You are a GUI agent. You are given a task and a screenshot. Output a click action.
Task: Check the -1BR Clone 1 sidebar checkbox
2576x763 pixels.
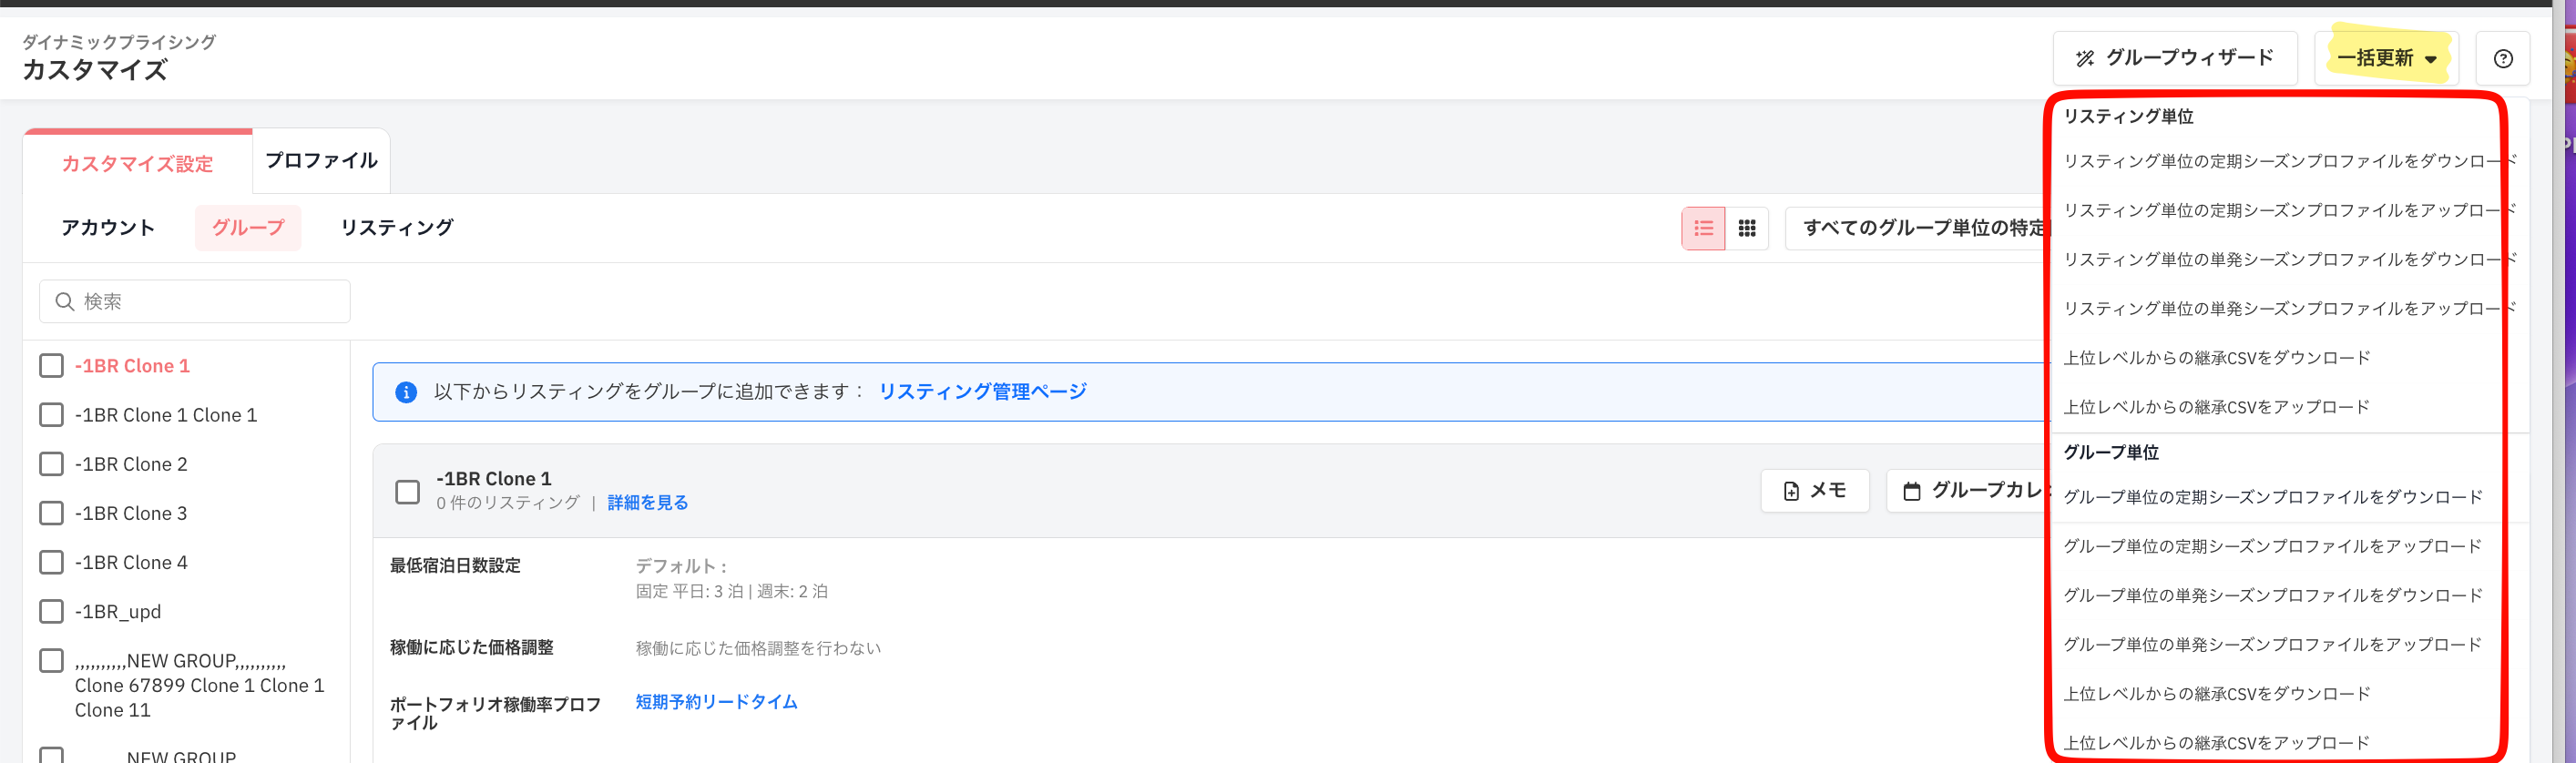click(x=51, y=366)
